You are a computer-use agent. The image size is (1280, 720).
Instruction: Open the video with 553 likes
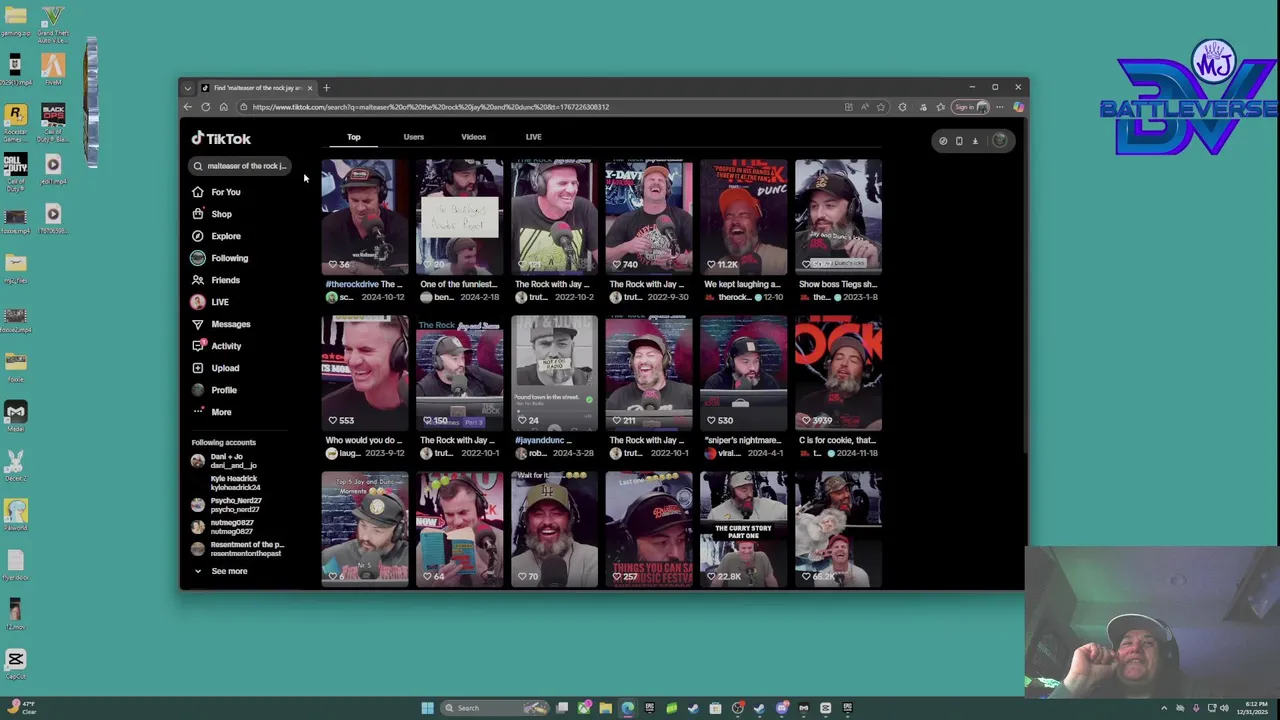pos(365,372)
